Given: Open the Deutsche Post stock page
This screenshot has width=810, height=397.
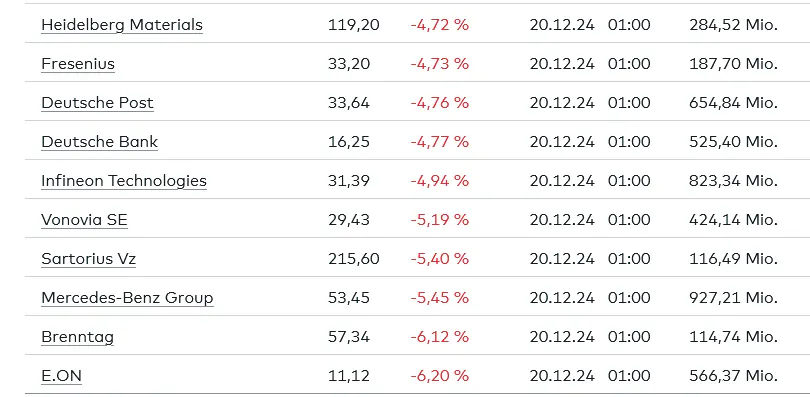Looking at the screenshot, I should coord(98,102).
